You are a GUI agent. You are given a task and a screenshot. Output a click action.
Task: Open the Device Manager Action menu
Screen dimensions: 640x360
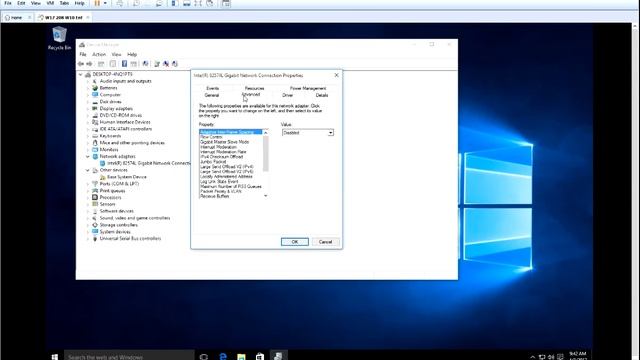pos(99,54)
